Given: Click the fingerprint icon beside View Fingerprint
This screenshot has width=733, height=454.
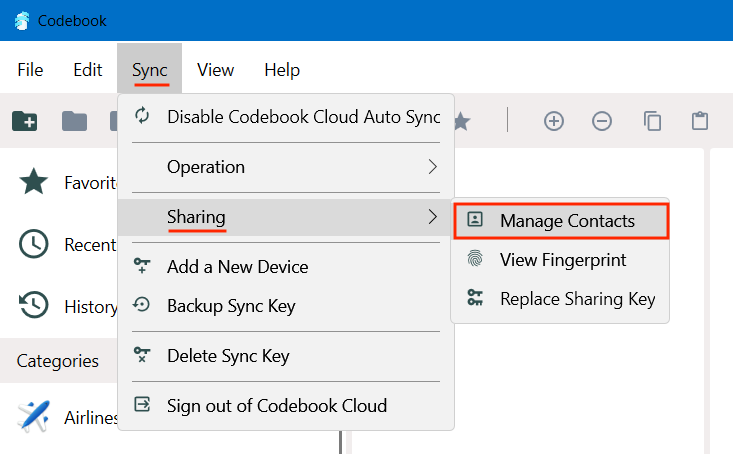Looking at the screenshot, I should pyautogui.click(x=475, y=259).
